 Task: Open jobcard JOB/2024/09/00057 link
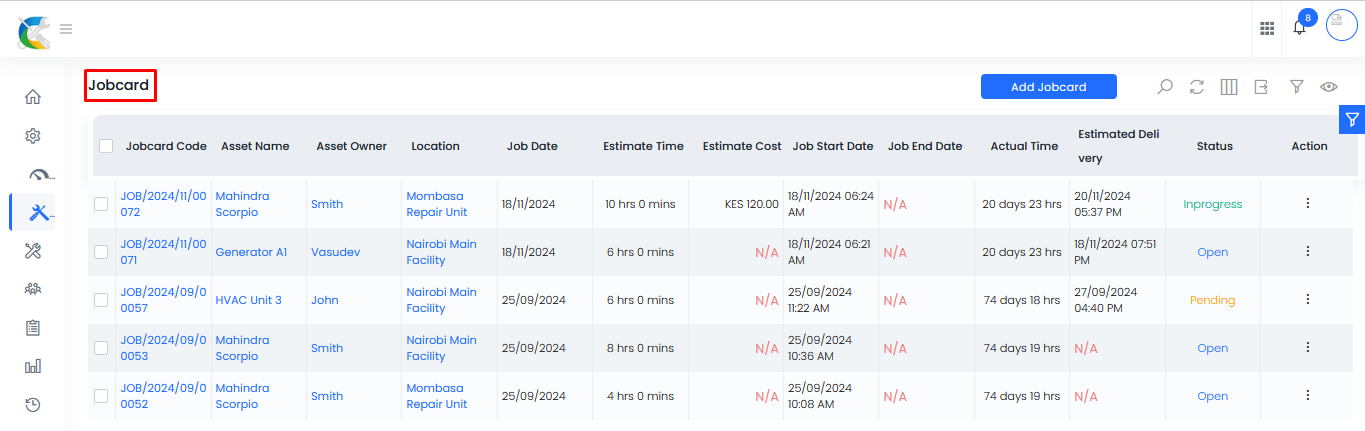[163, 300]
